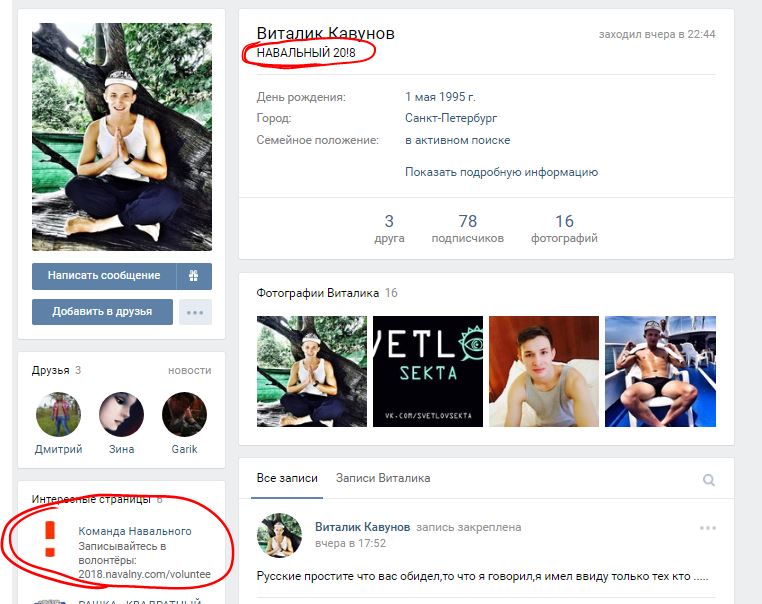Open the Друзья section header
762x604 pixels.
tap(51, 370)
